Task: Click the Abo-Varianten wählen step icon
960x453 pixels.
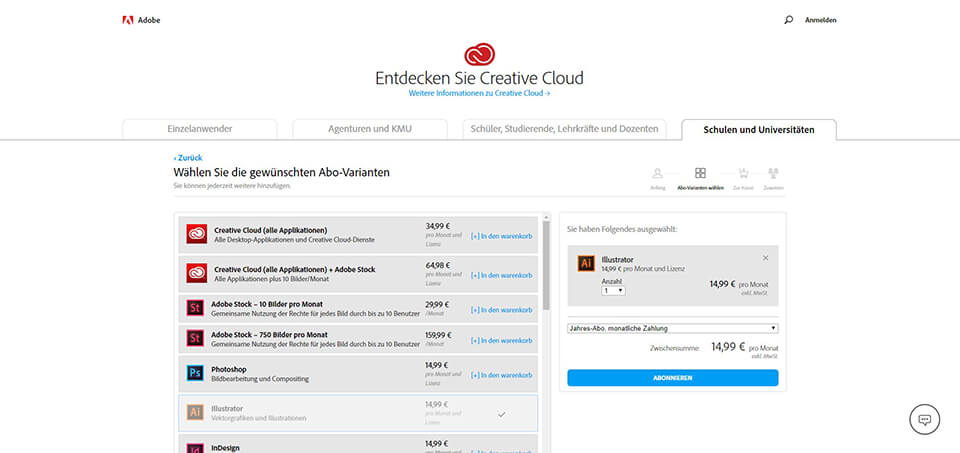Action: click(x=700, y=173)
